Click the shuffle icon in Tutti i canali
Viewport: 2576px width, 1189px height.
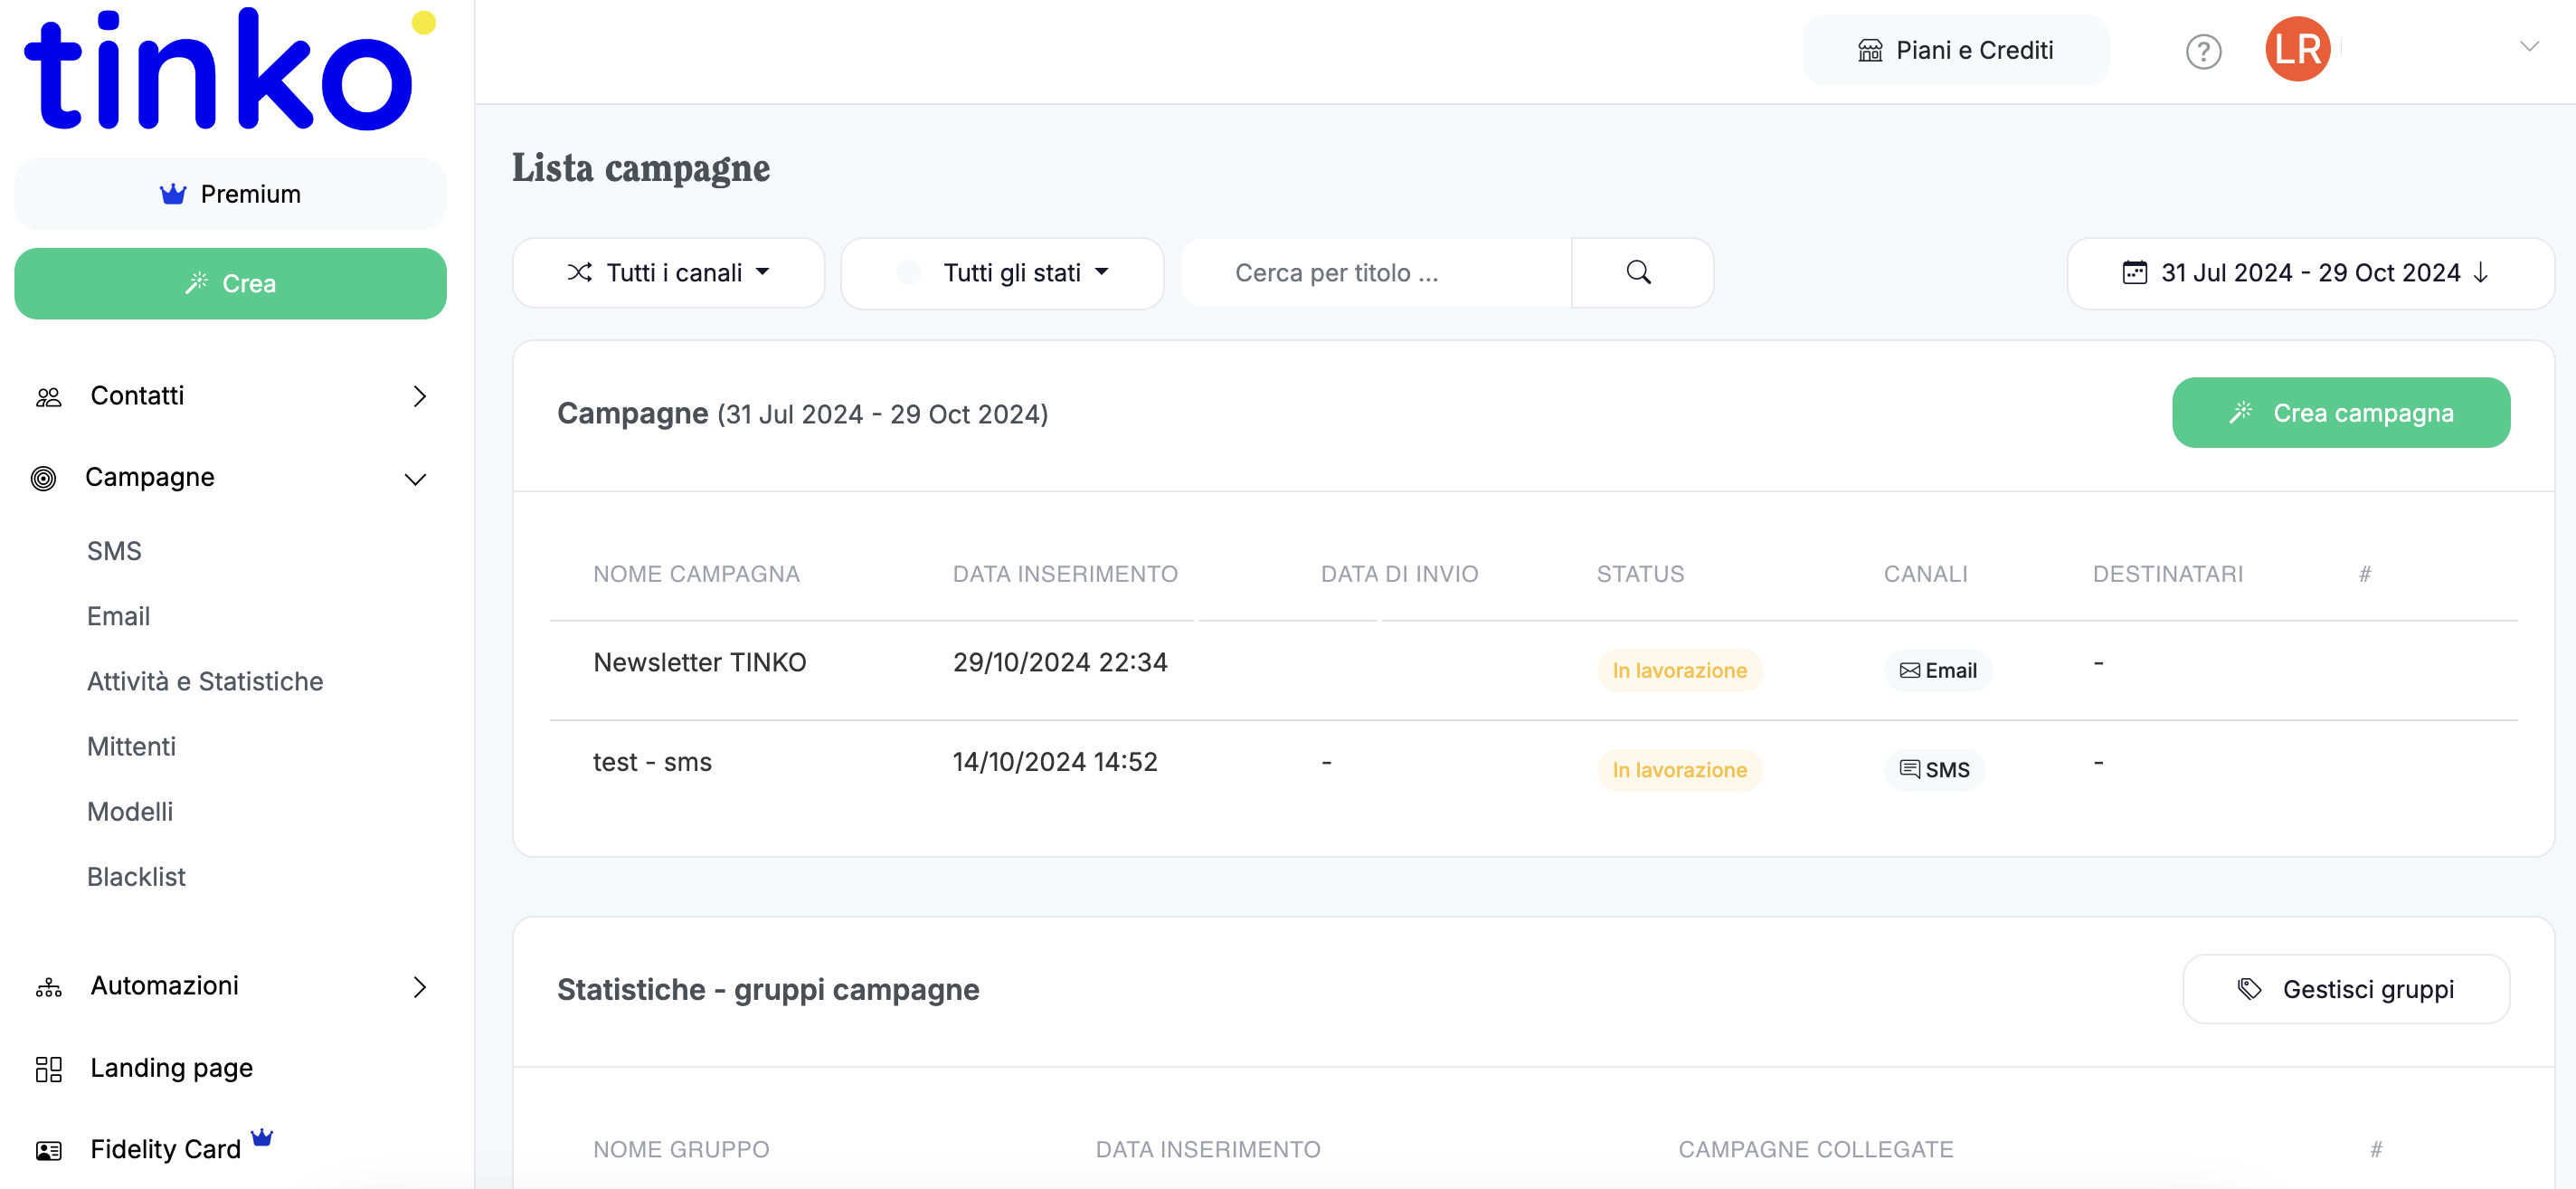click(x=579, y=272)
